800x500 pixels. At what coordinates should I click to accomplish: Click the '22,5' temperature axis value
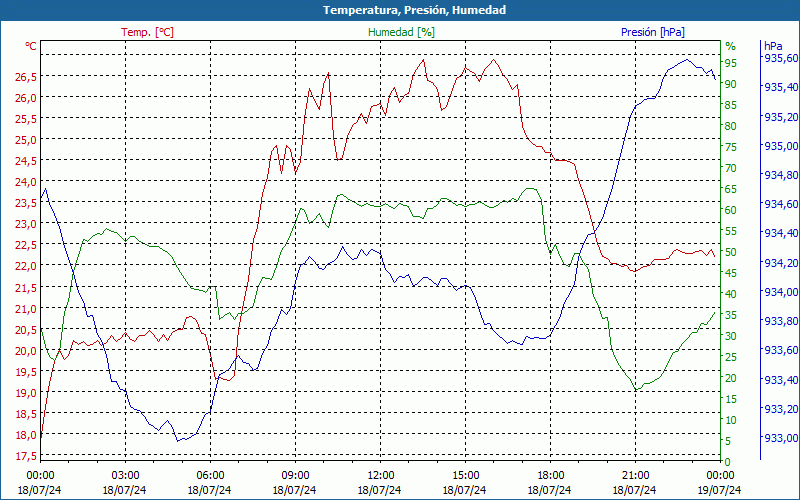[x=26, y=245]
